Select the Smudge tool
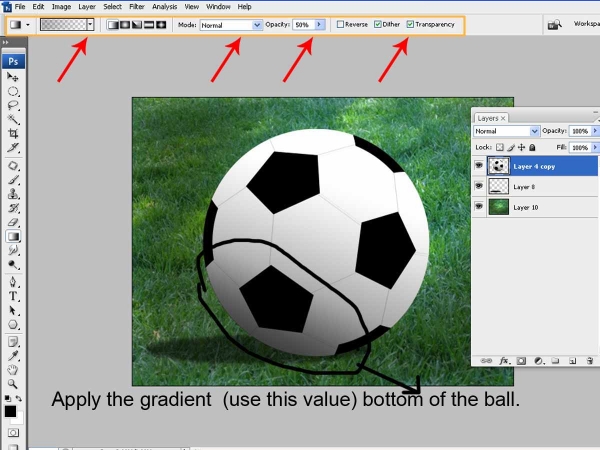The height and width of the screenshot is (450, 600). (x=13, y=250)
